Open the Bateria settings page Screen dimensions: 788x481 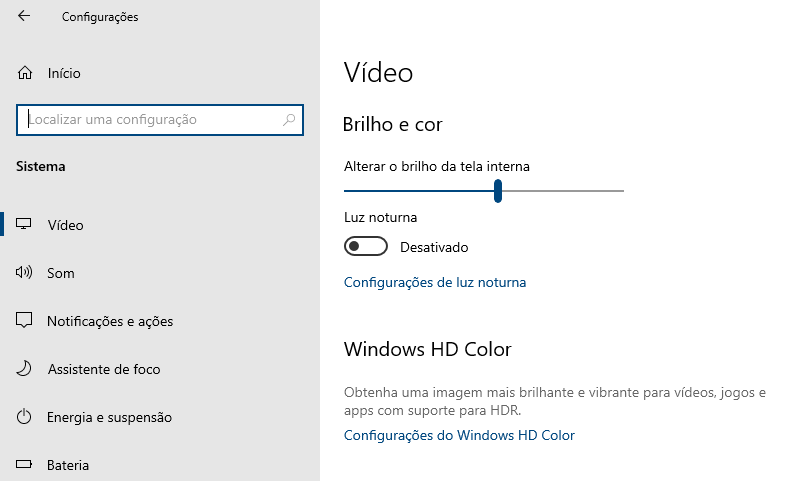click(68, 465)
